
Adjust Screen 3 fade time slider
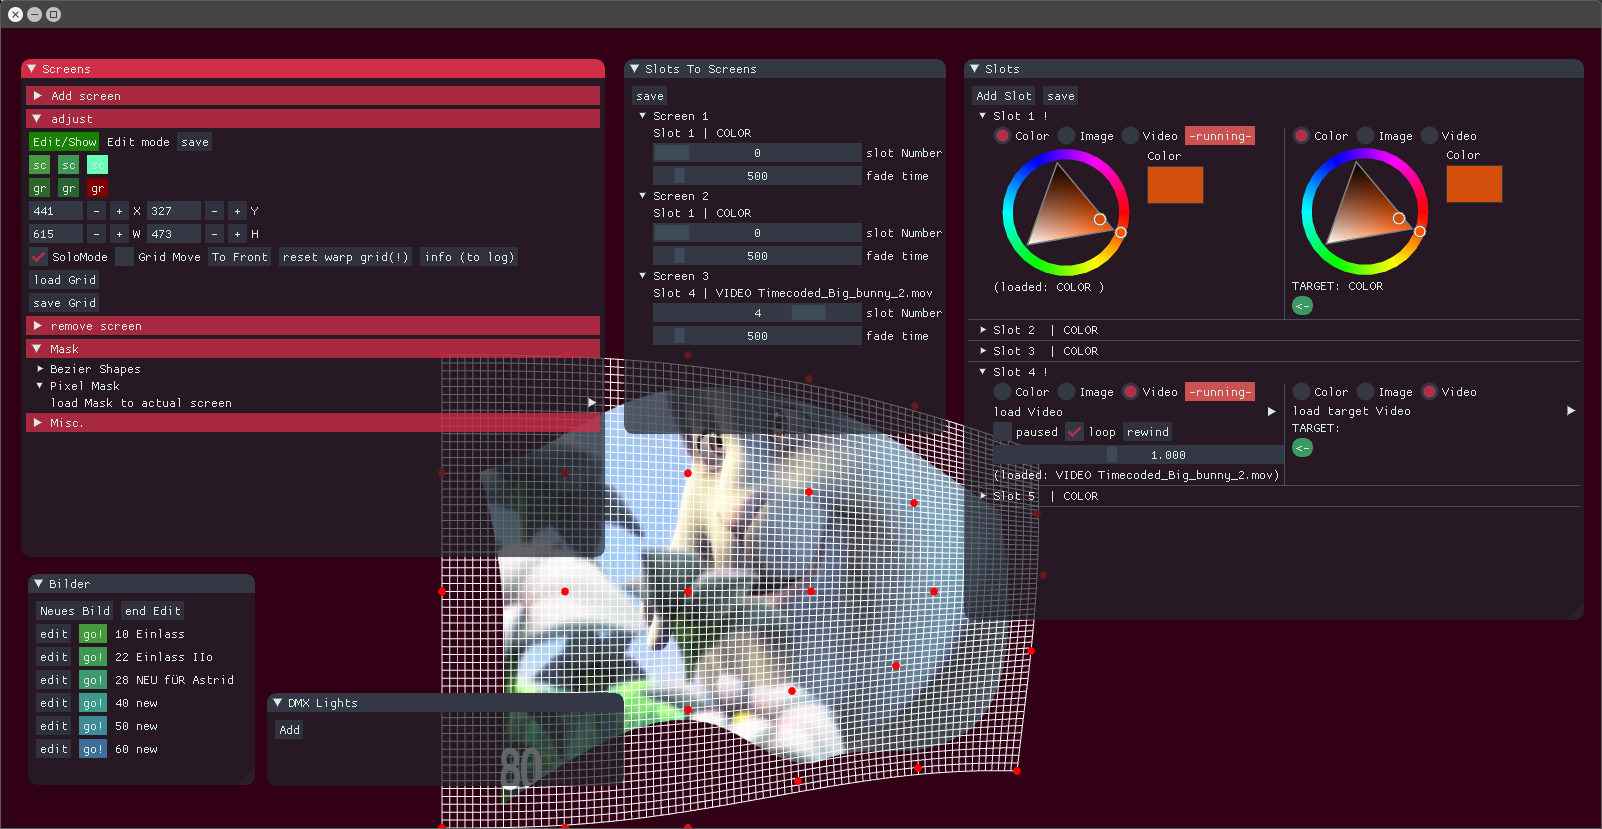[x=757, y=336]
